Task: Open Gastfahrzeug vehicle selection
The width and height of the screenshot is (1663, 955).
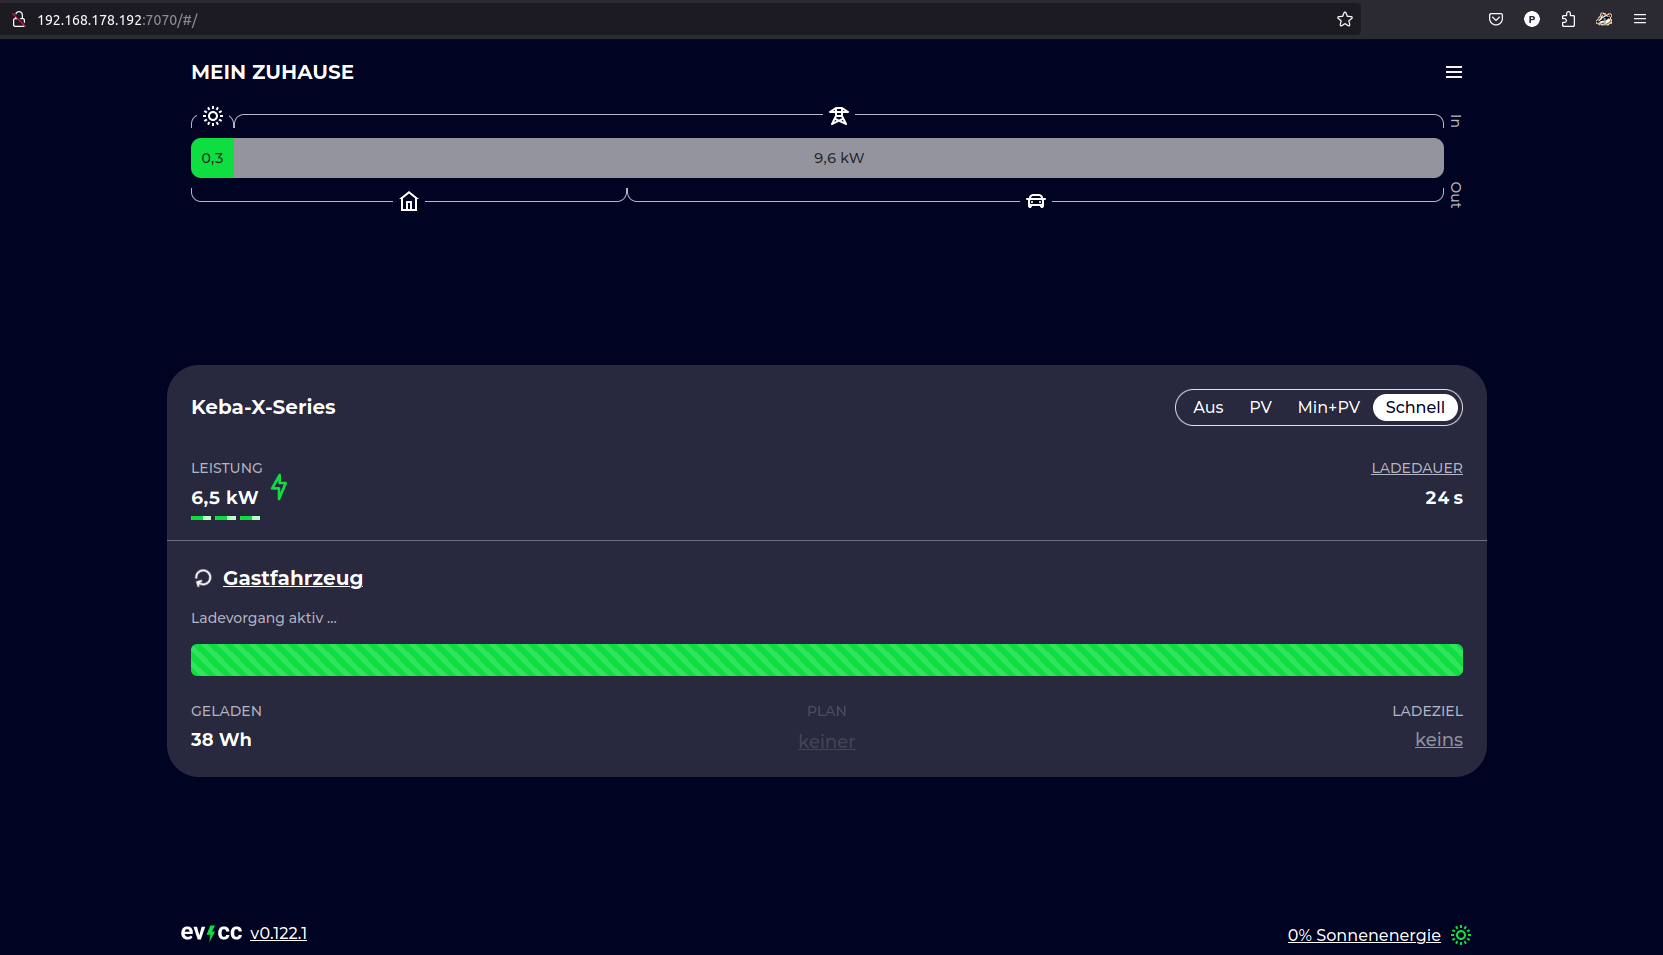Action: tap(293, 578)
